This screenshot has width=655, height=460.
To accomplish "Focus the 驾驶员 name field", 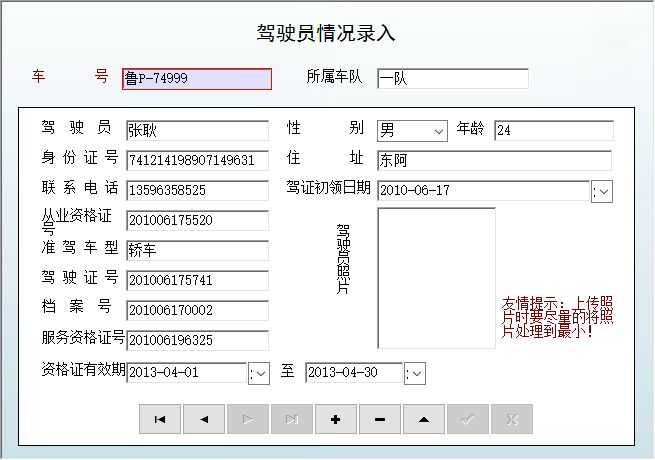I will (x=197, y=131).
